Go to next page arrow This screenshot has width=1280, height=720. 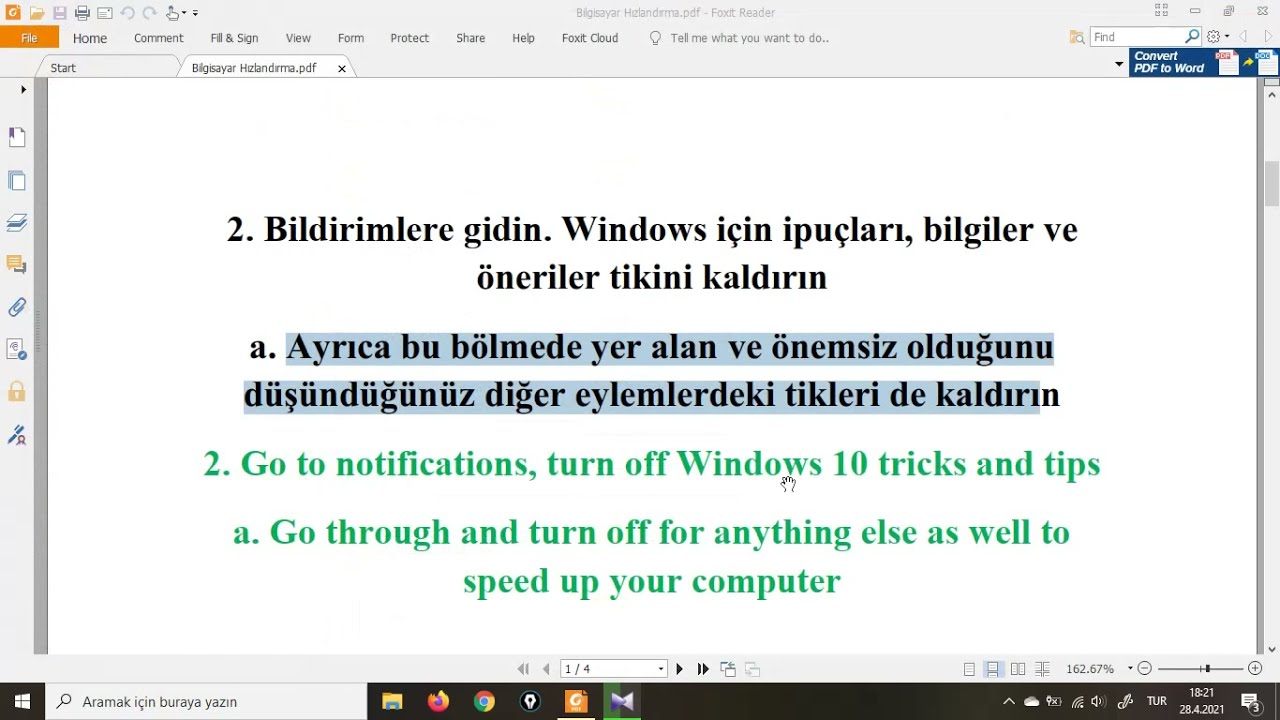tap(680, 669)
